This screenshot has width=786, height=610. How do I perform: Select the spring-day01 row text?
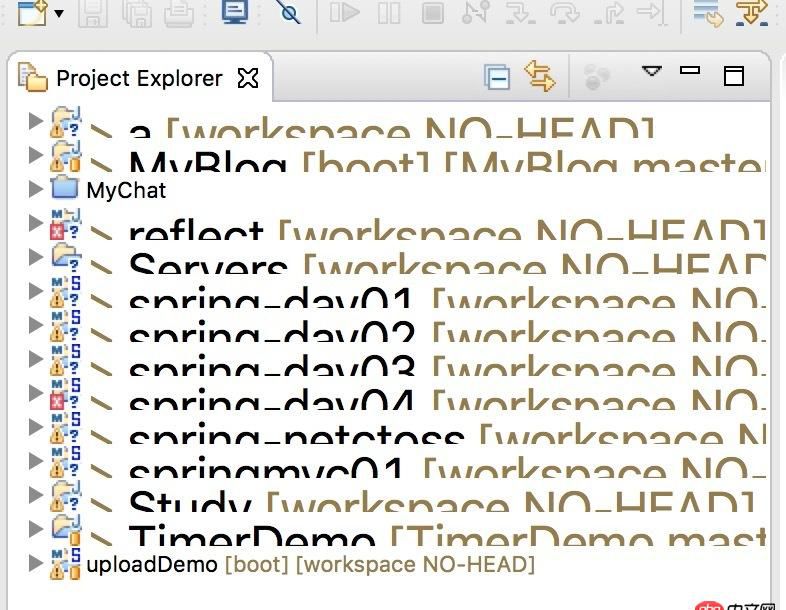coord(447,297)
